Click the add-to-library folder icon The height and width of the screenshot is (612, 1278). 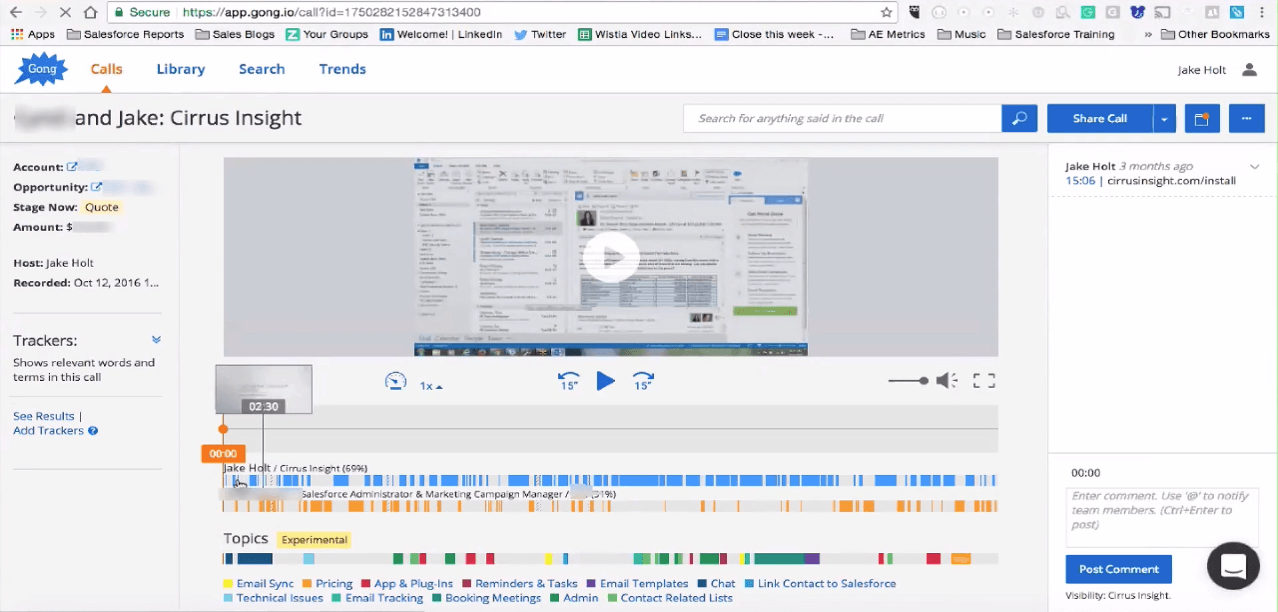[1202, 118]
